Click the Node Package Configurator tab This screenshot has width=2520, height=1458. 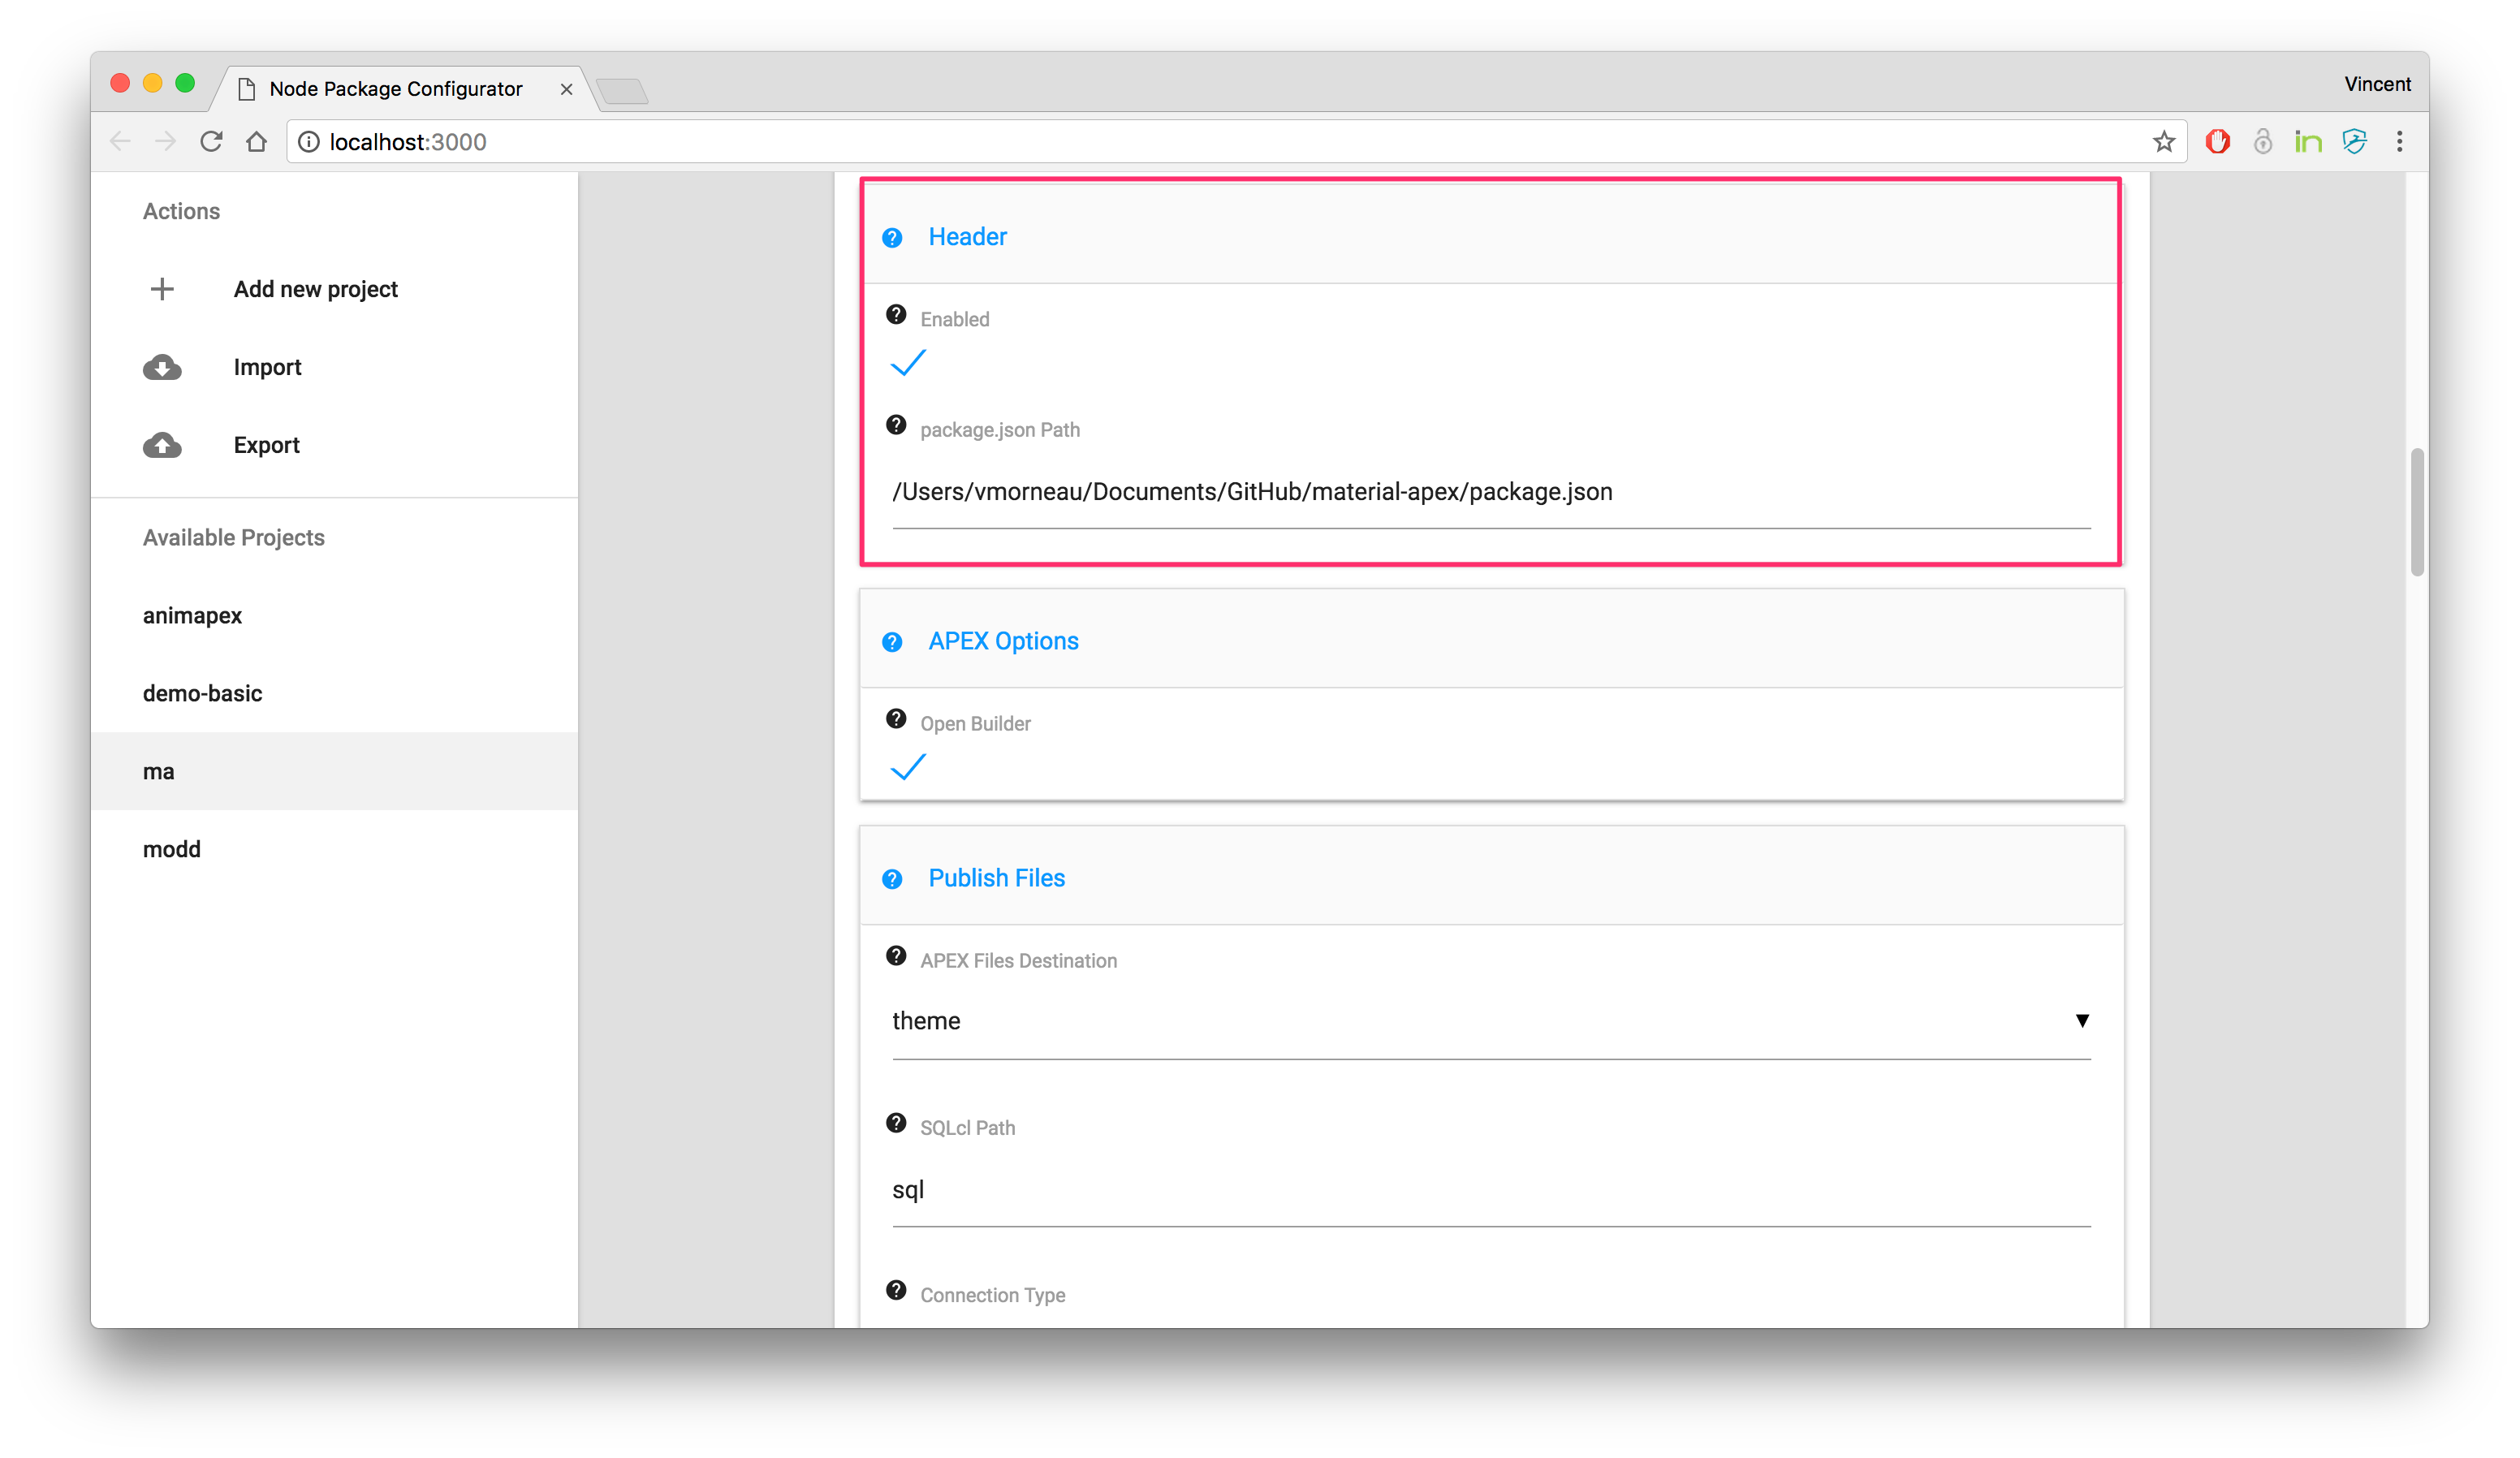397,89
